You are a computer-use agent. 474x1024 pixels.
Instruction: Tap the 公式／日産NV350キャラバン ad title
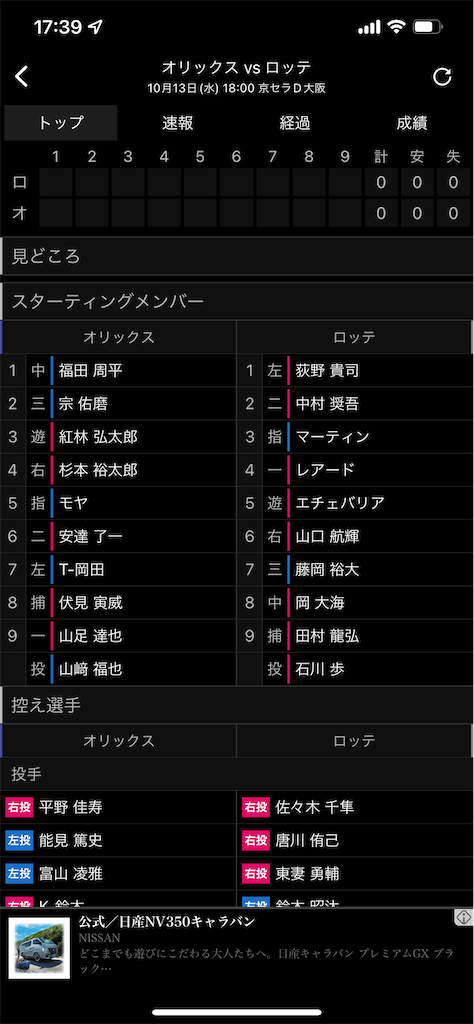(x=167, y=923)
